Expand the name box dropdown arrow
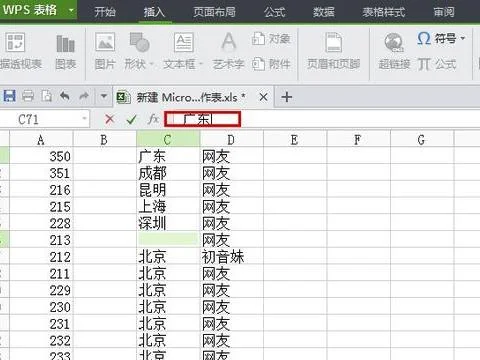The width and height of the screenshot is (480, 360). (84, 119)
